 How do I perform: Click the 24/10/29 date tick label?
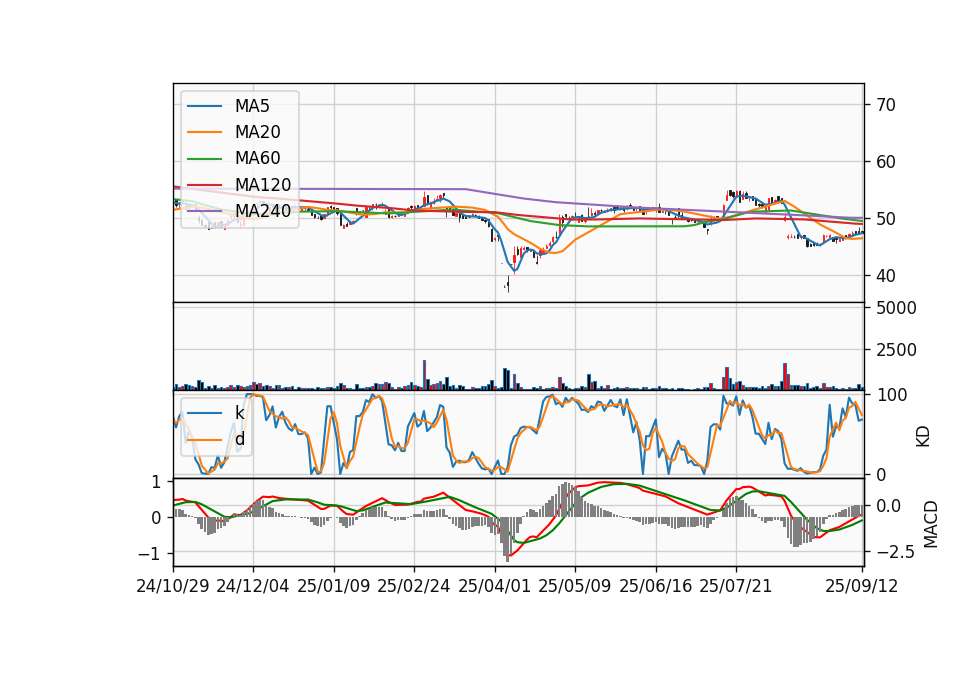[x=173, y=587]
